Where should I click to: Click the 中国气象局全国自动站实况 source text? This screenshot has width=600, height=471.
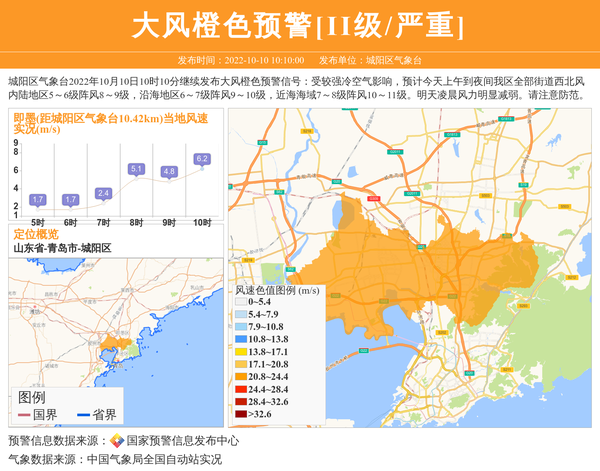tap(154, 460)
